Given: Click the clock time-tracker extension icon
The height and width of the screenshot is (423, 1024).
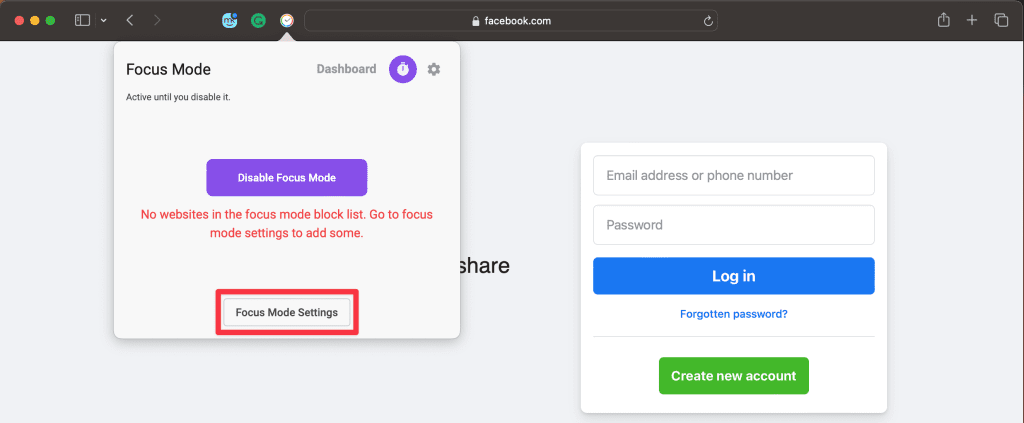Looking at the screenshot, I should pyautogui.click(x=287, y=20).
